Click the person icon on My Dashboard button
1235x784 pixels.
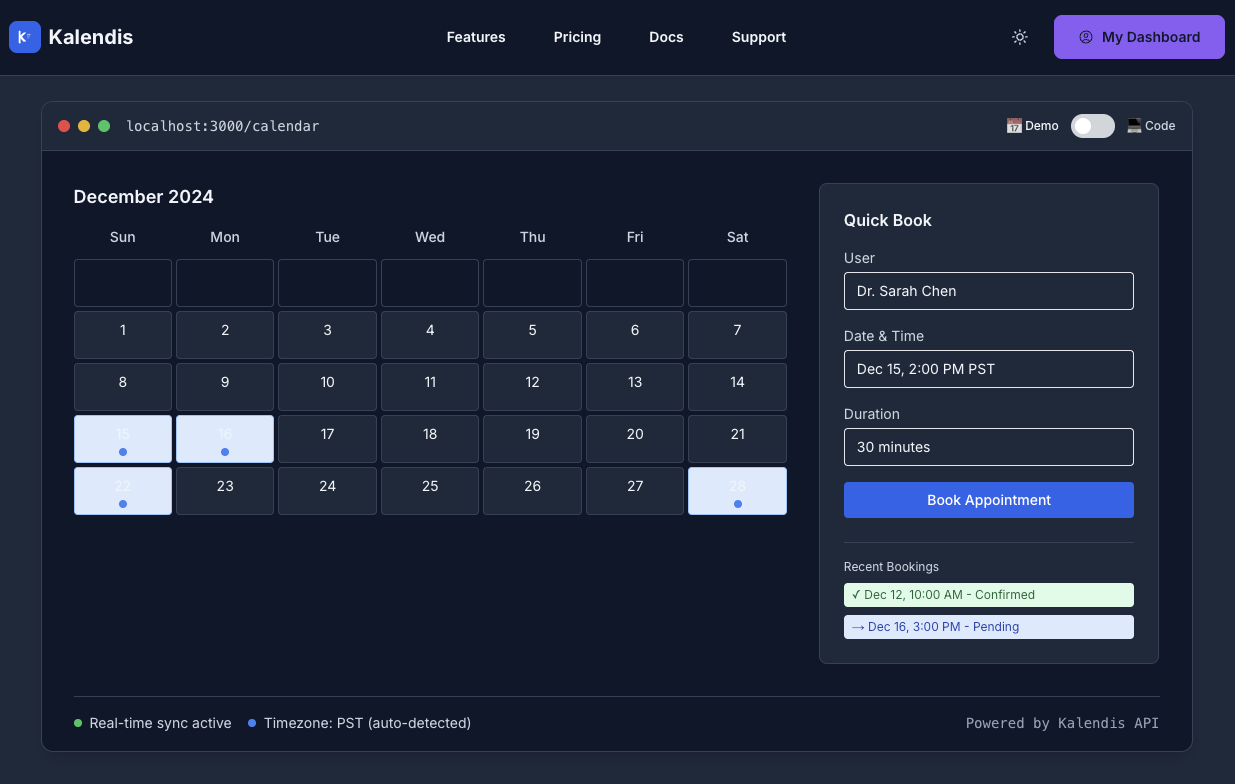coord(1086,36)
